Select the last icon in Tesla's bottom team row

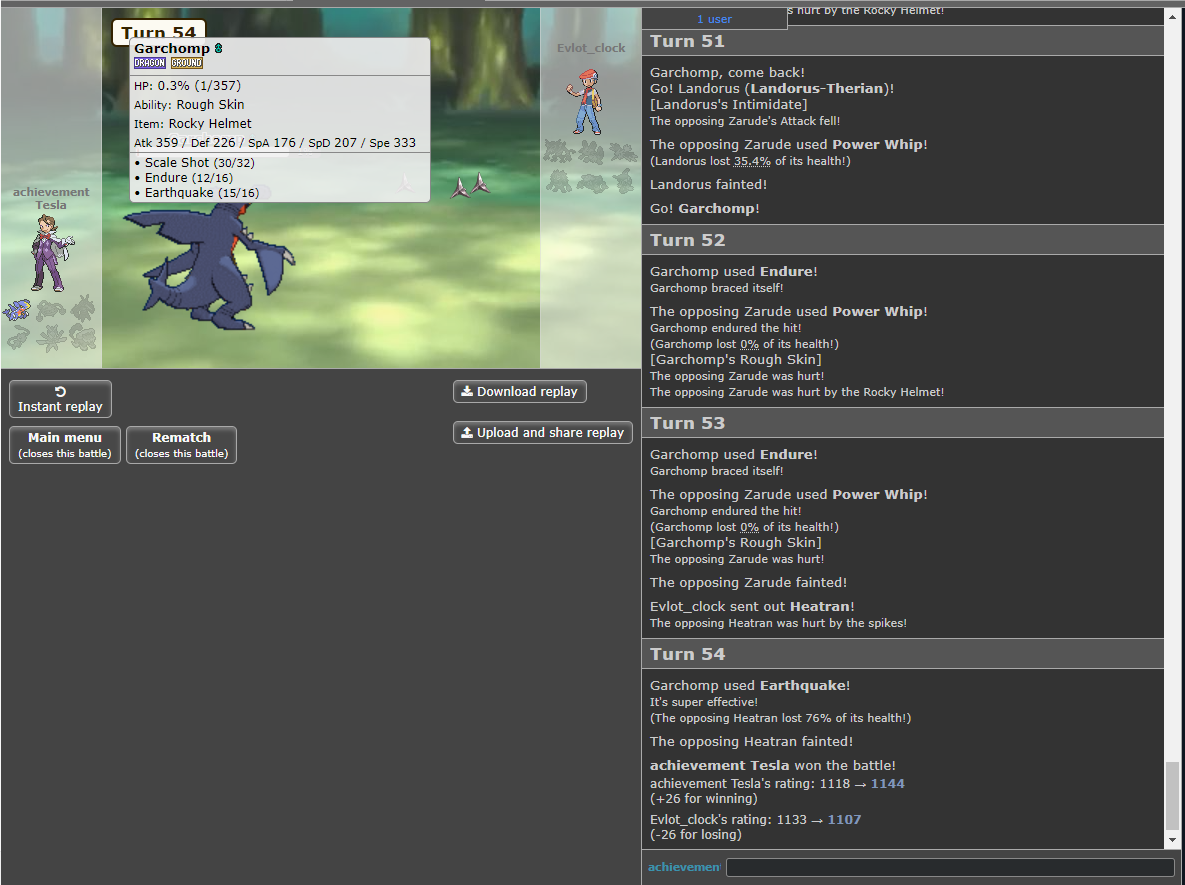(83, 337)
